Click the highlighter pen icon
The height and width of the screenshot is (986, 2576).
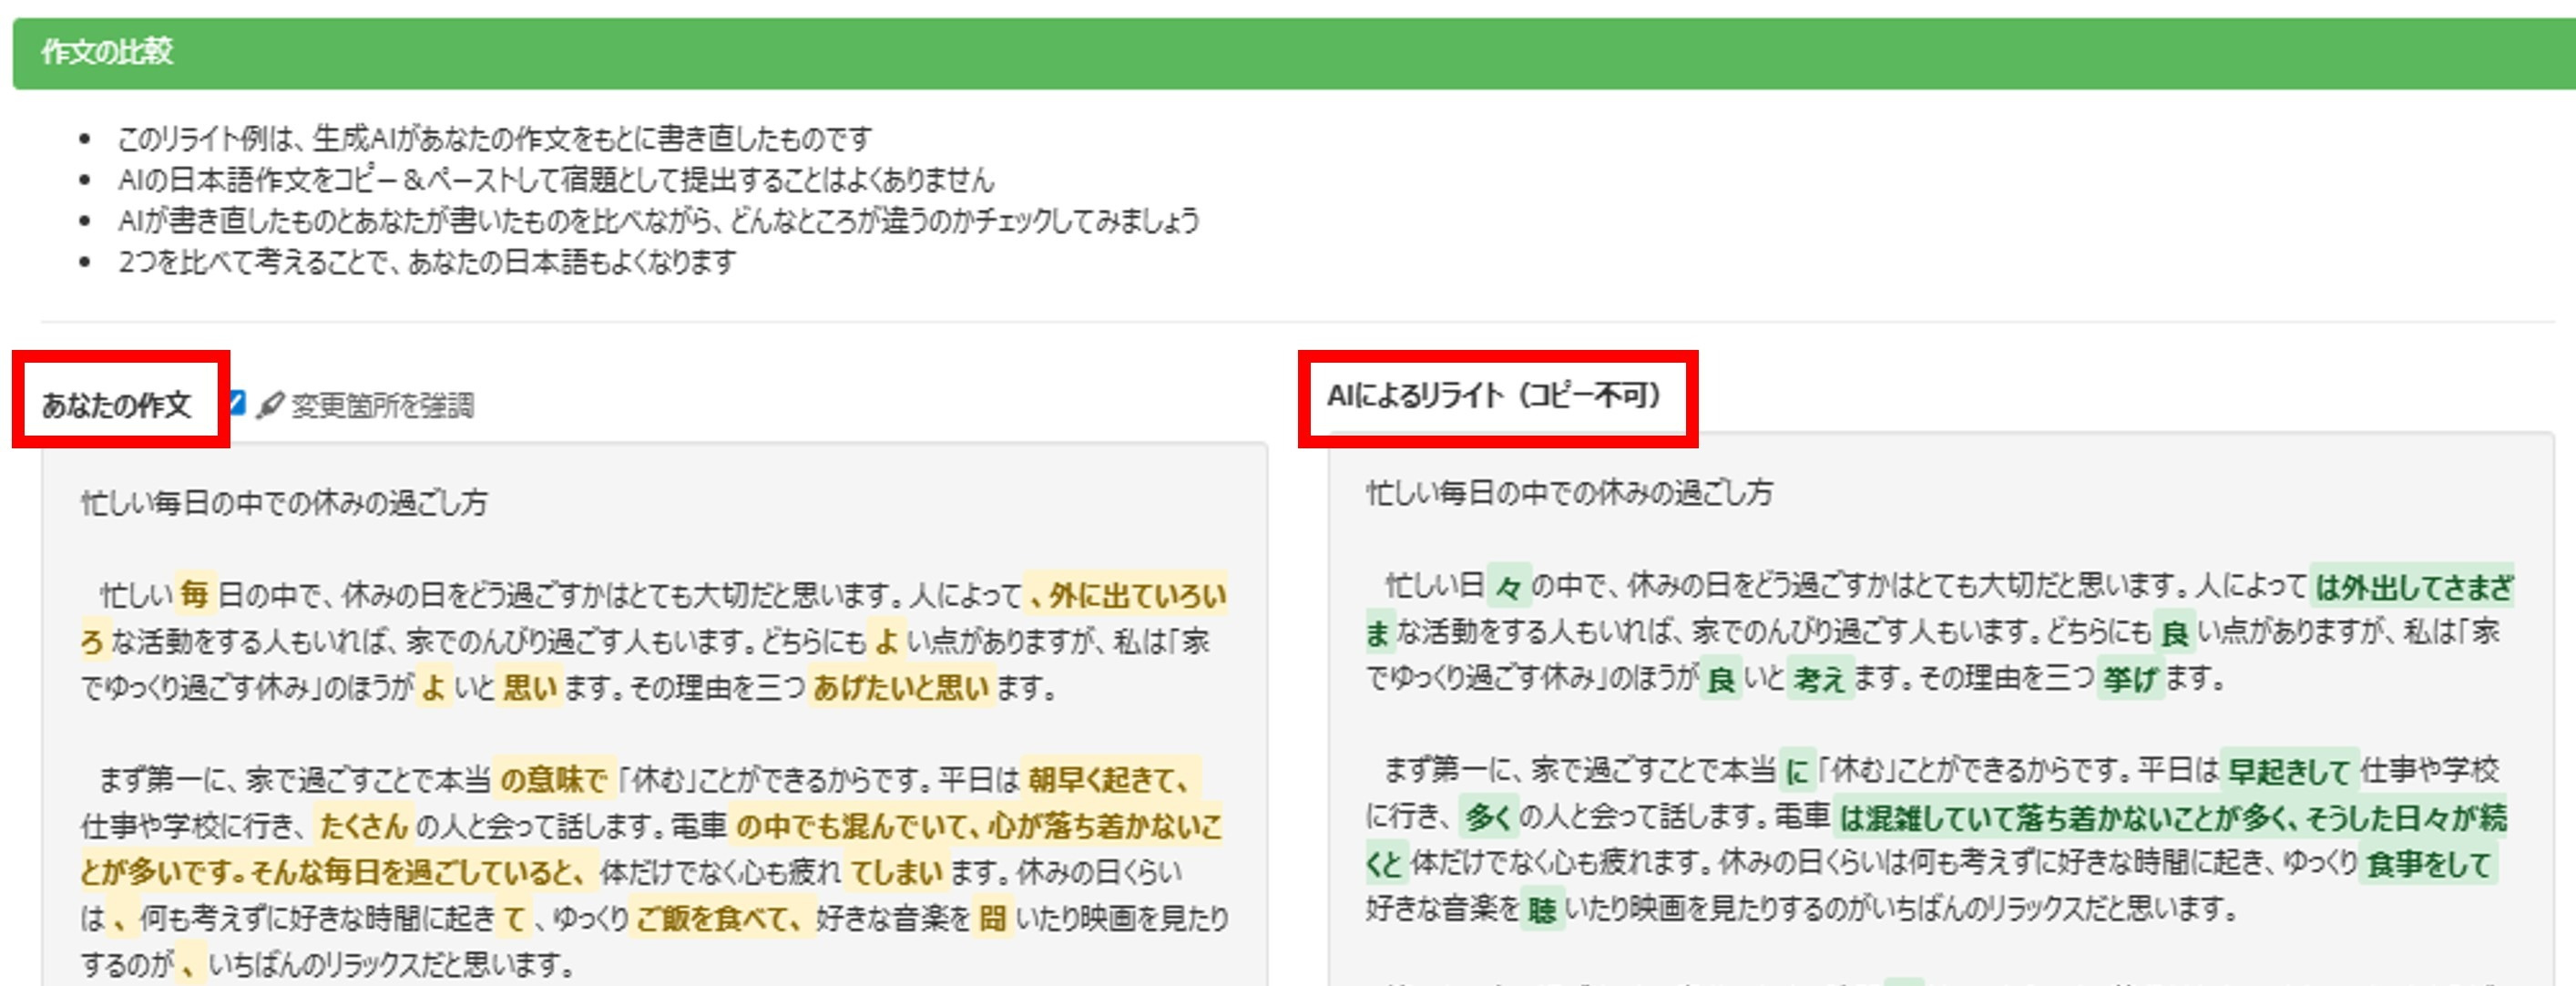click(x=270, y=405)
